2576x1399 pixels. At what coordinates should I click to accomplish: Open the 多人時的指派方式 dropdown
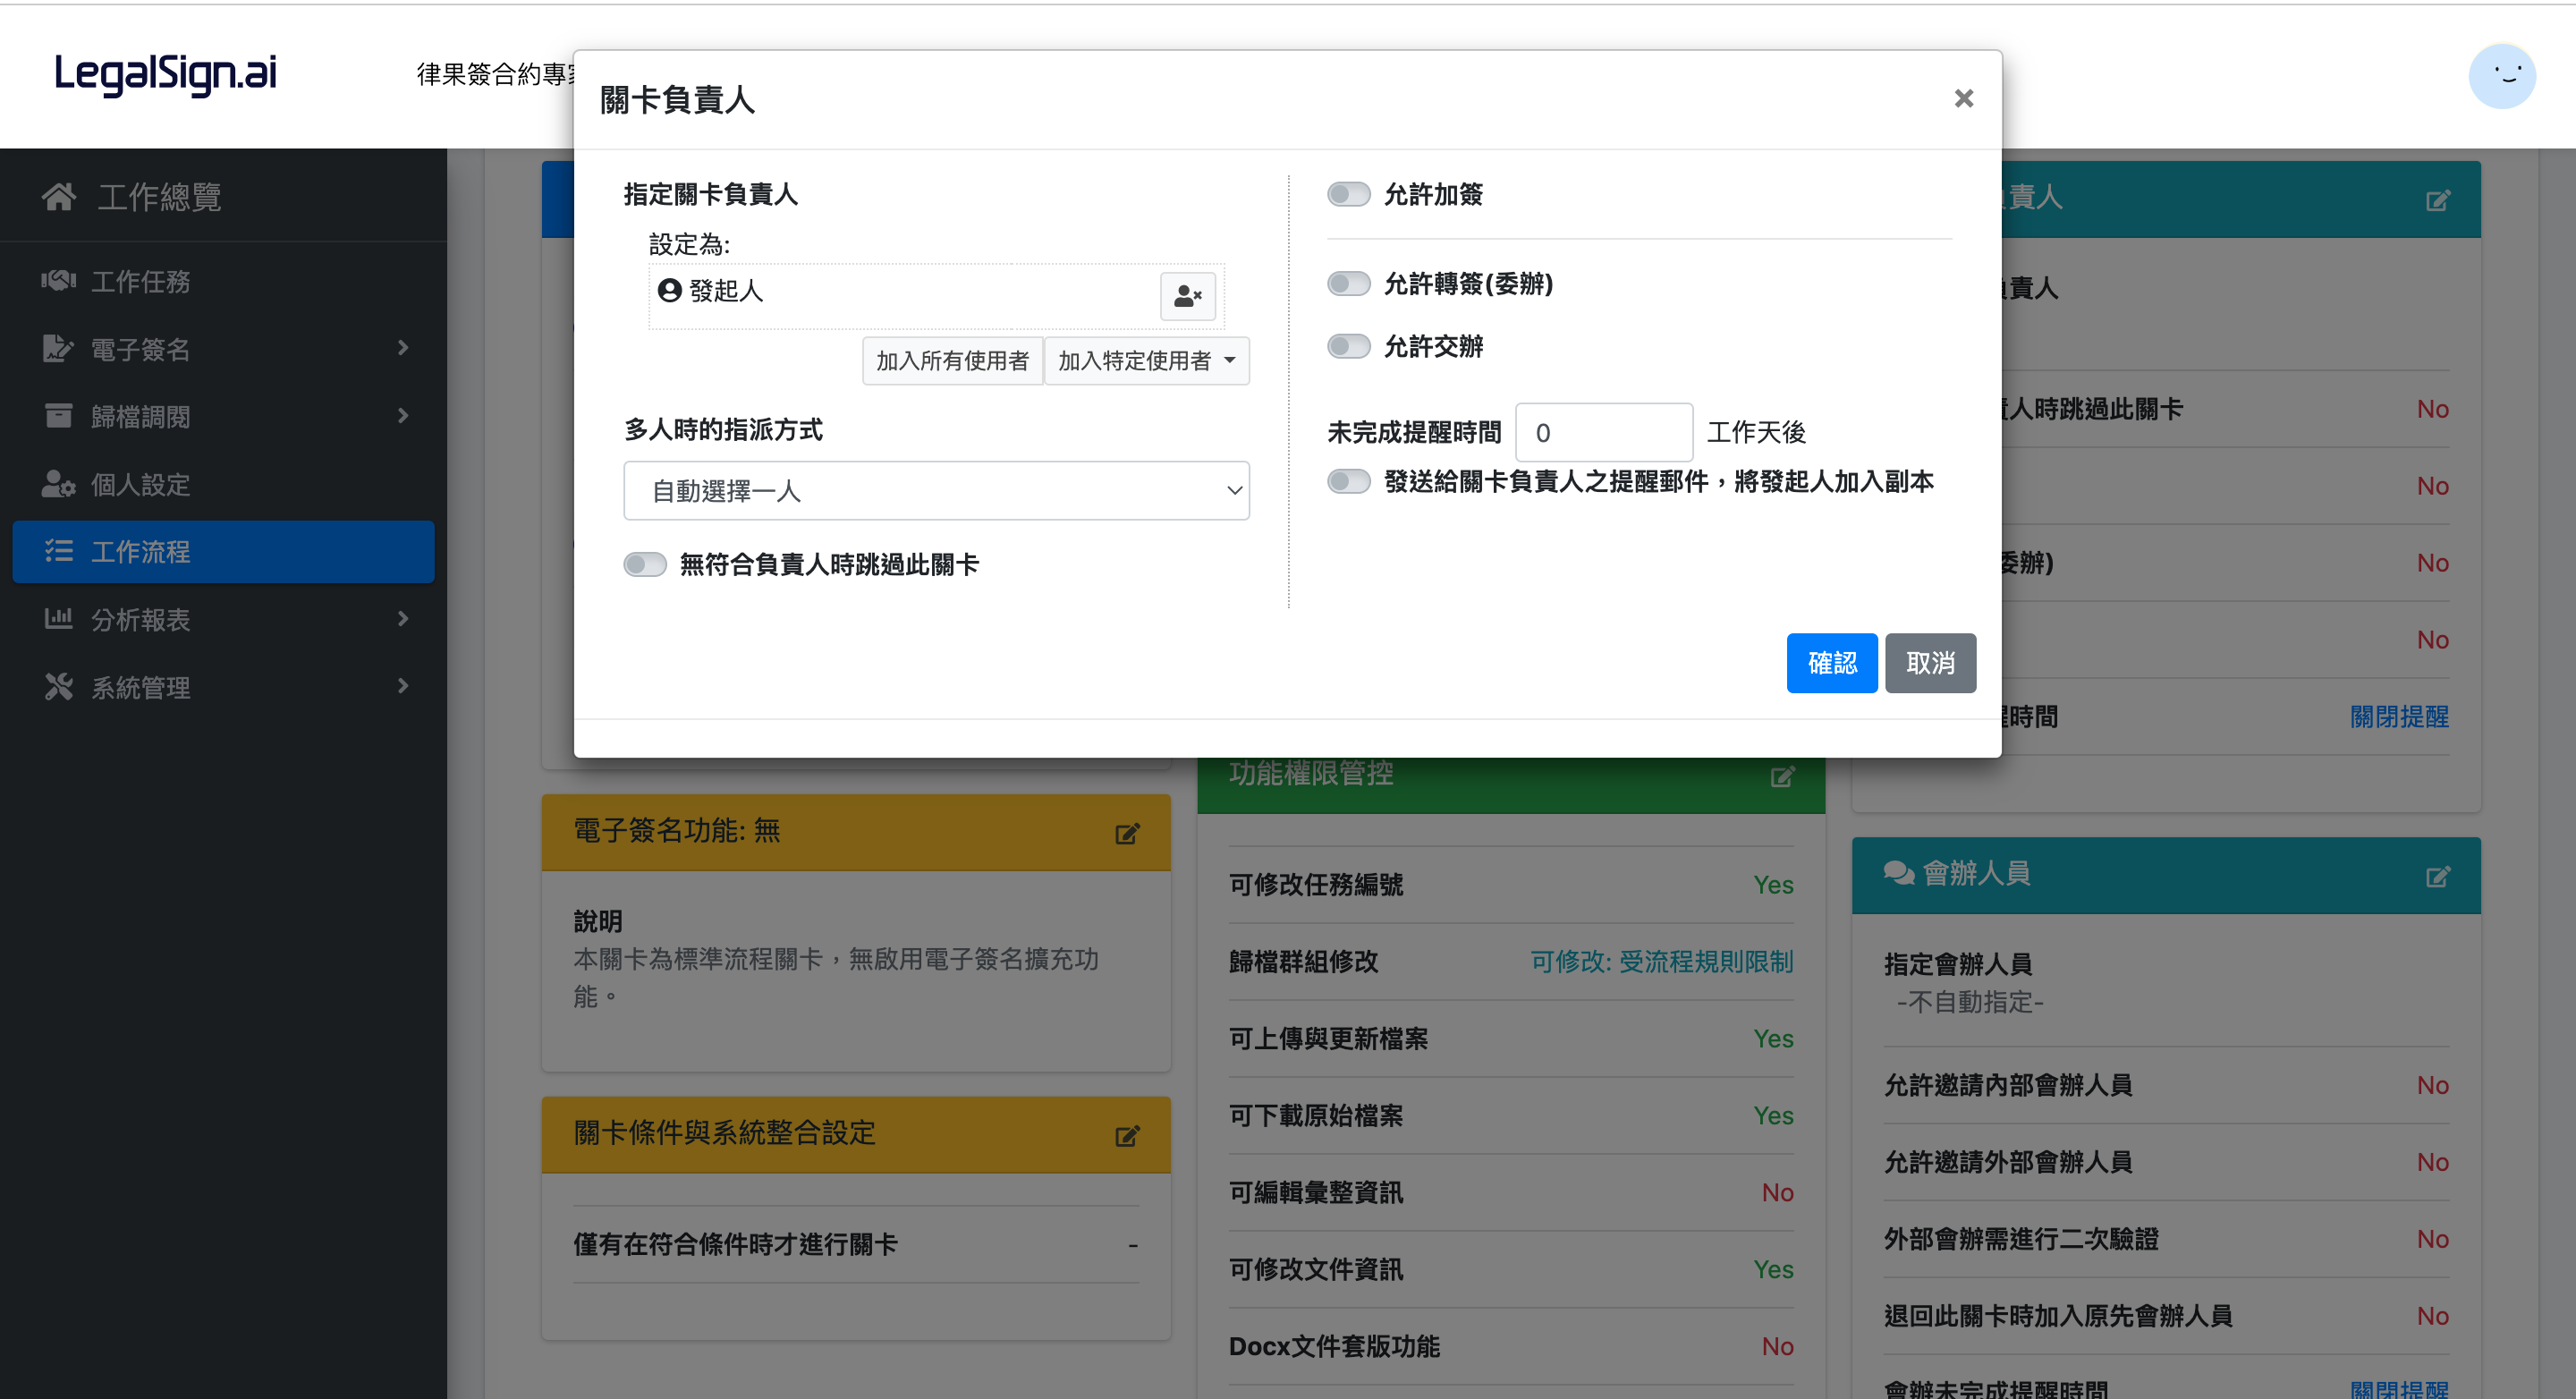[936, 490]
